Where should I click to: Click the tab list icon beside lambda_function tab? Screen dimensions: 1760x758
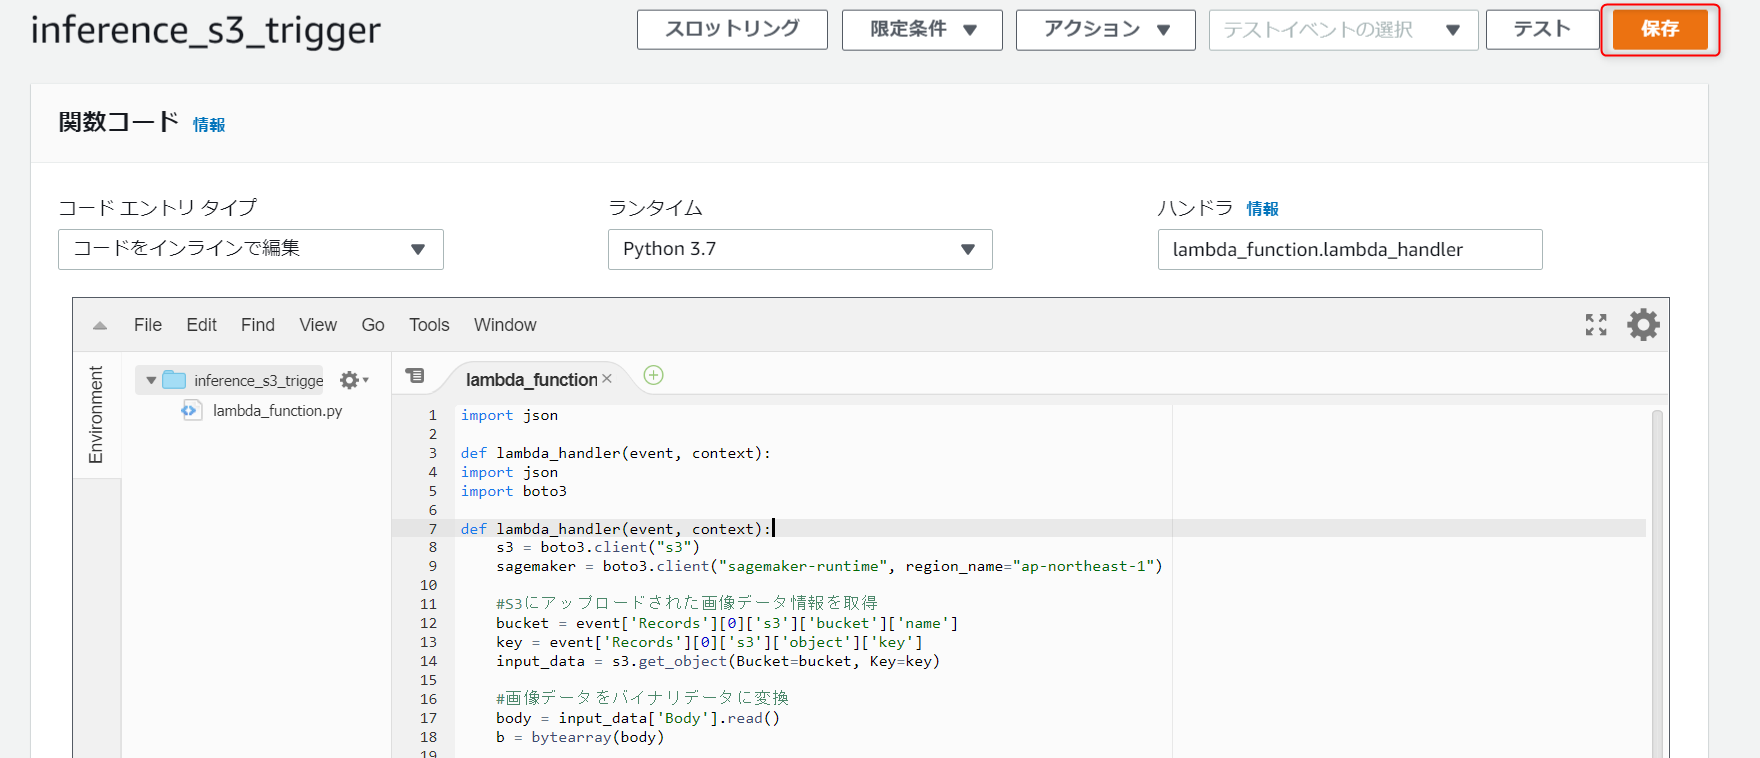click(x=415, y=376)
